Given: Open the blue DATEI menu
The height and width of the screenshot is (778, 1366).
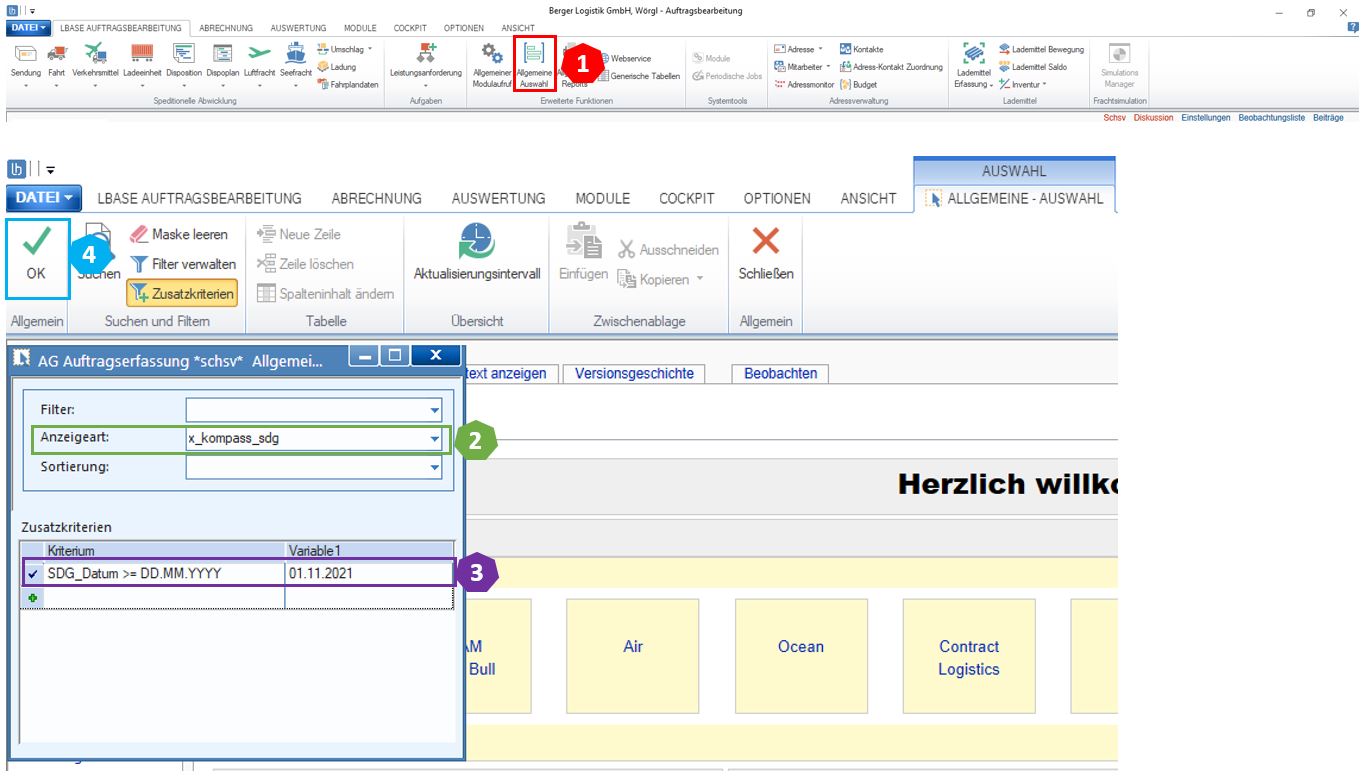Looking at the screenshot, I should [x=44, y=198].
